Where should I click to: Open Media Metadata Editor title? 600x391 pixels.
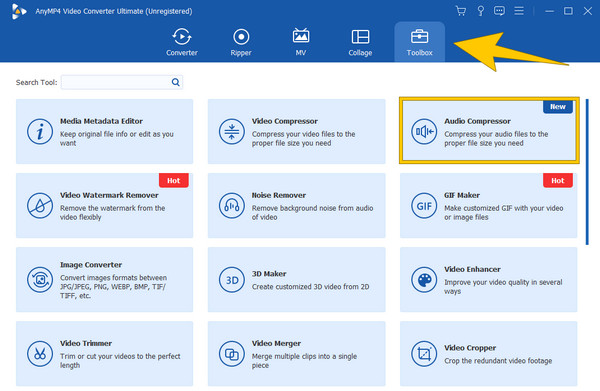pyautogui.click(x=101, y=121)
